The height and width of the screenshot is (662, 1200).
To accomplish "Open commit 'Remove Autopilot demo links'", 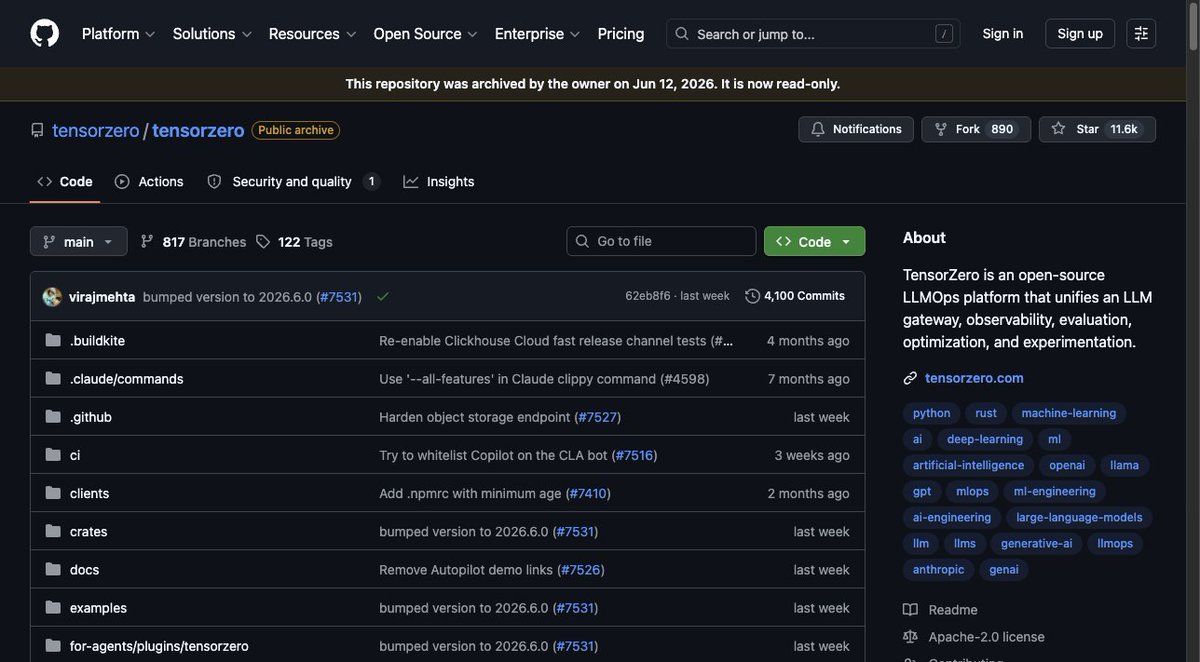I will [x=466, y=569].
